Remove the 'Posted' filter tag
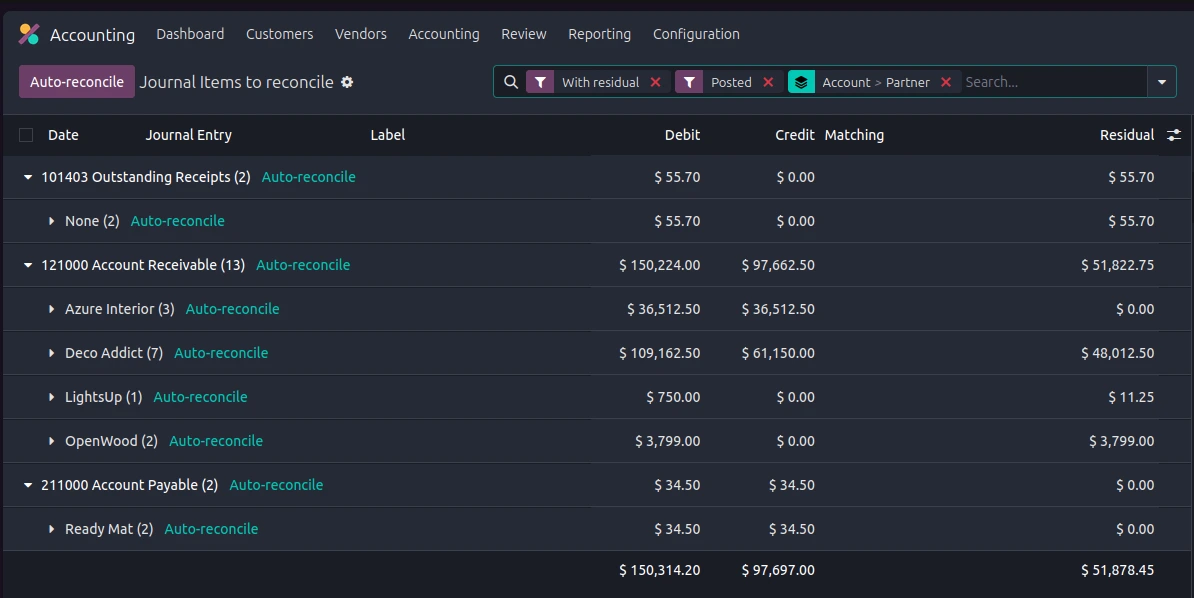 pos(768,82)
